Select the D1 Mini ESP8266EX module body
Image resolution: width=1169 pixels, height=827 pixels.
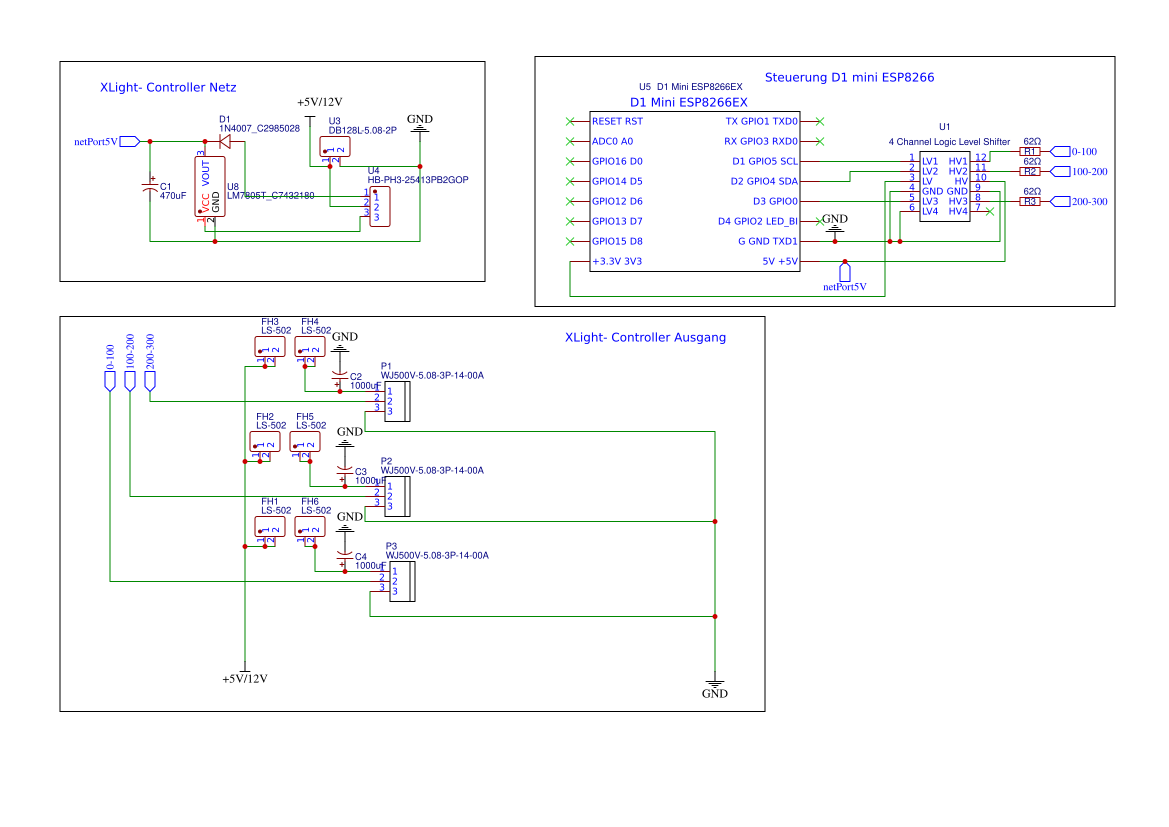694,191
